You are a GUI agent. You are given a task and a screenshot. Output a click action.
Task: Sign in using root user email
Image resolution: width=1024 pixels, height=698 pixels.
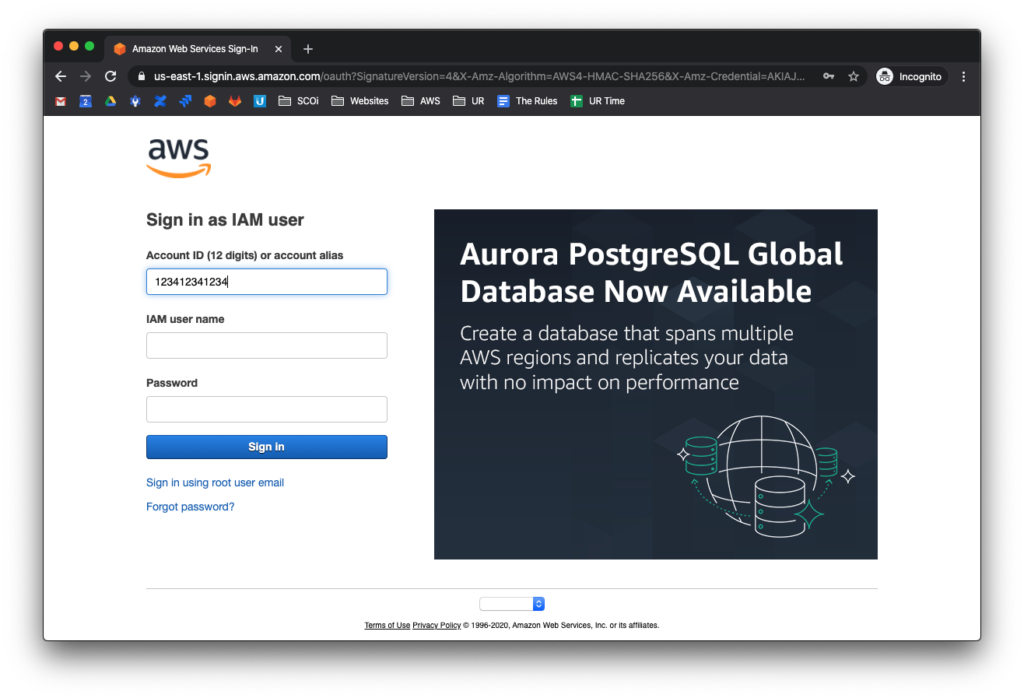click(x=215, y=483)
